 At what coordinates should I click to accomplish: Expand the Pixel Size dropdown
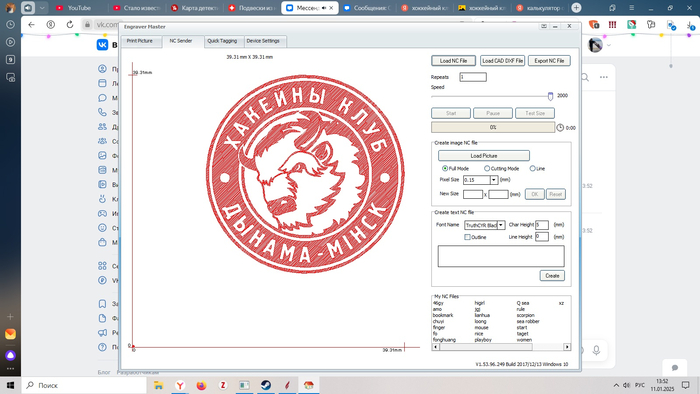tap(494, 180)
